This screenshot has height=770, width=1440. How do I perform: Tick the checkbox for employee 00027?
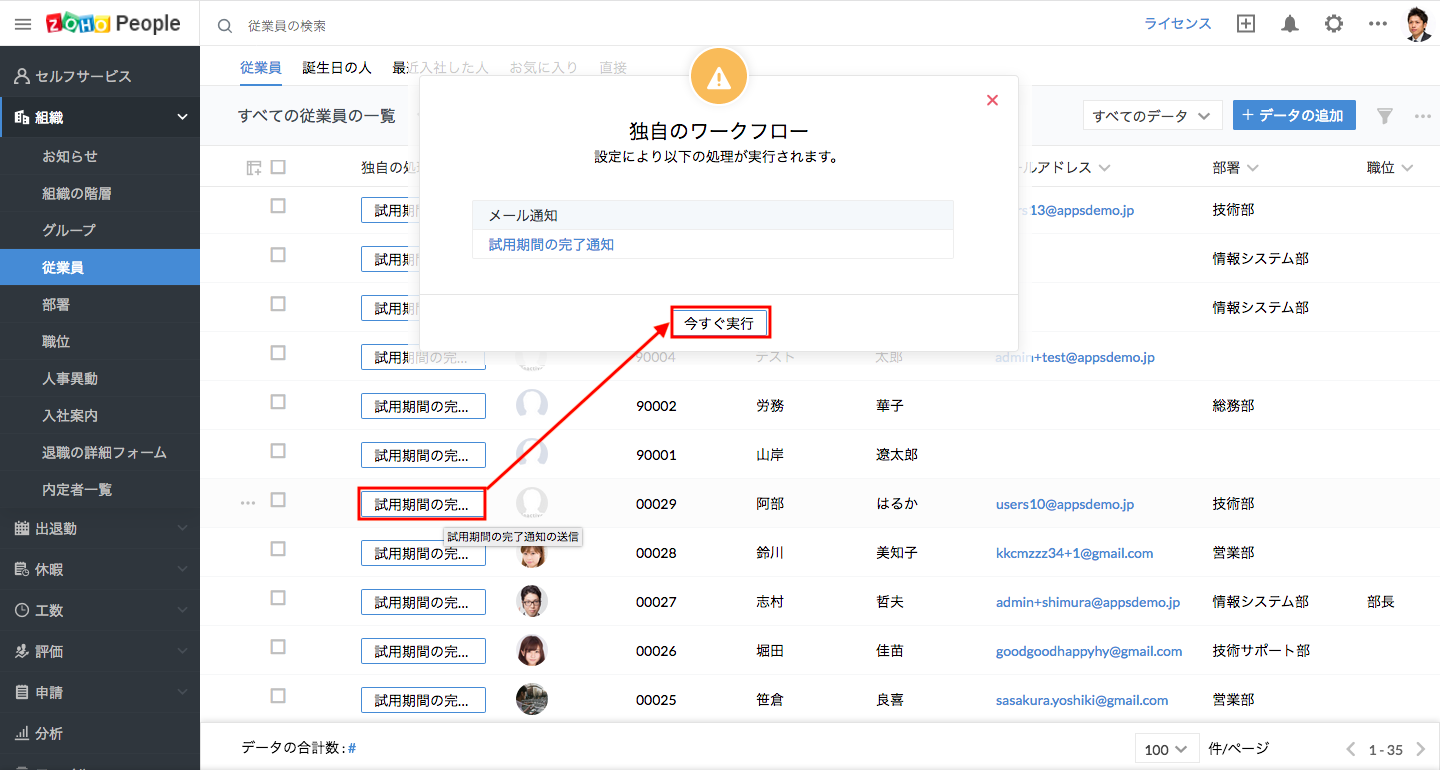[x=278, y=598]
